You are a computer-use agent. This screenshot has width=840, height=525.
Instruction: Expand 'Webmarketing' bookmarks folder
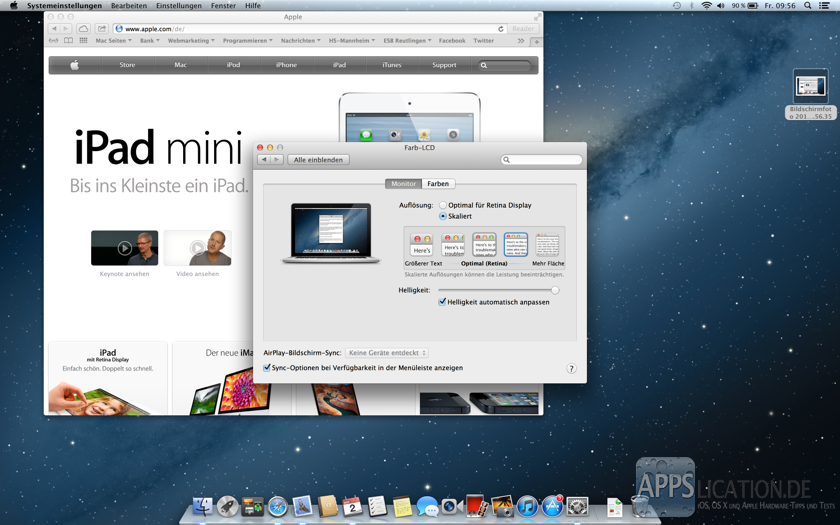click(191, 41)
